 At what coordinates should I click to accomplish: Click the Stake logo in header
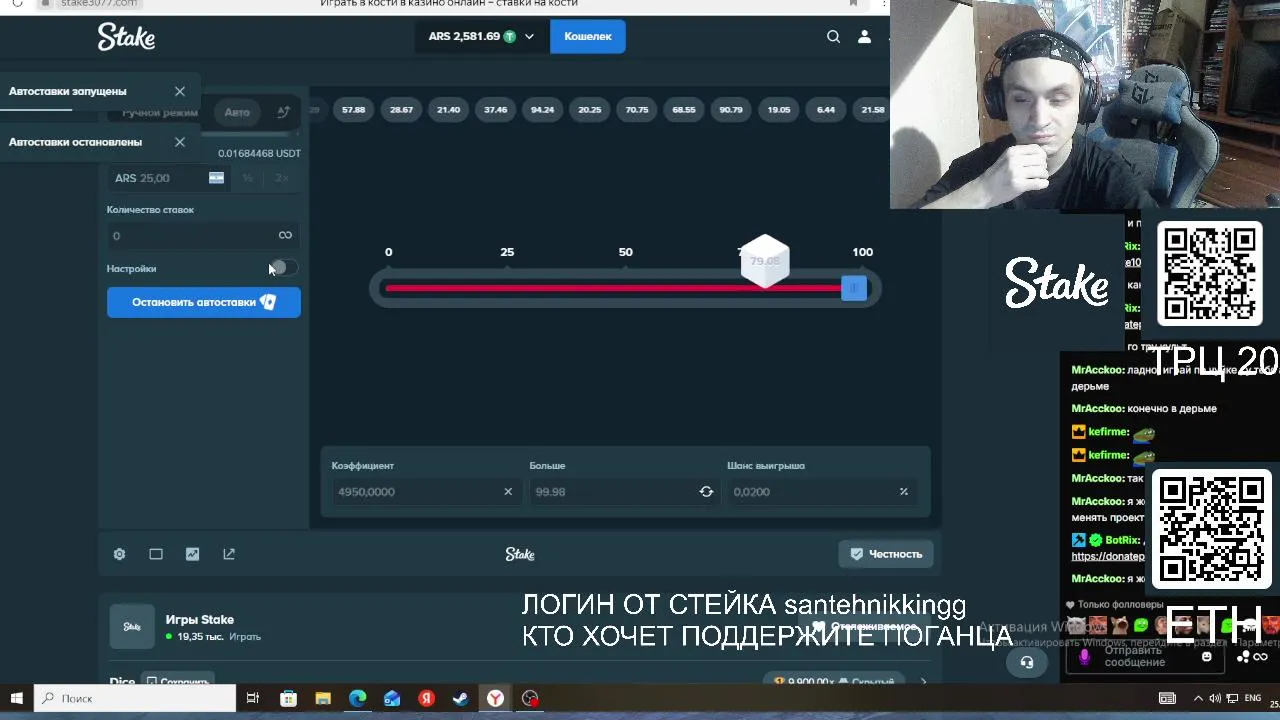coord(126,37)
